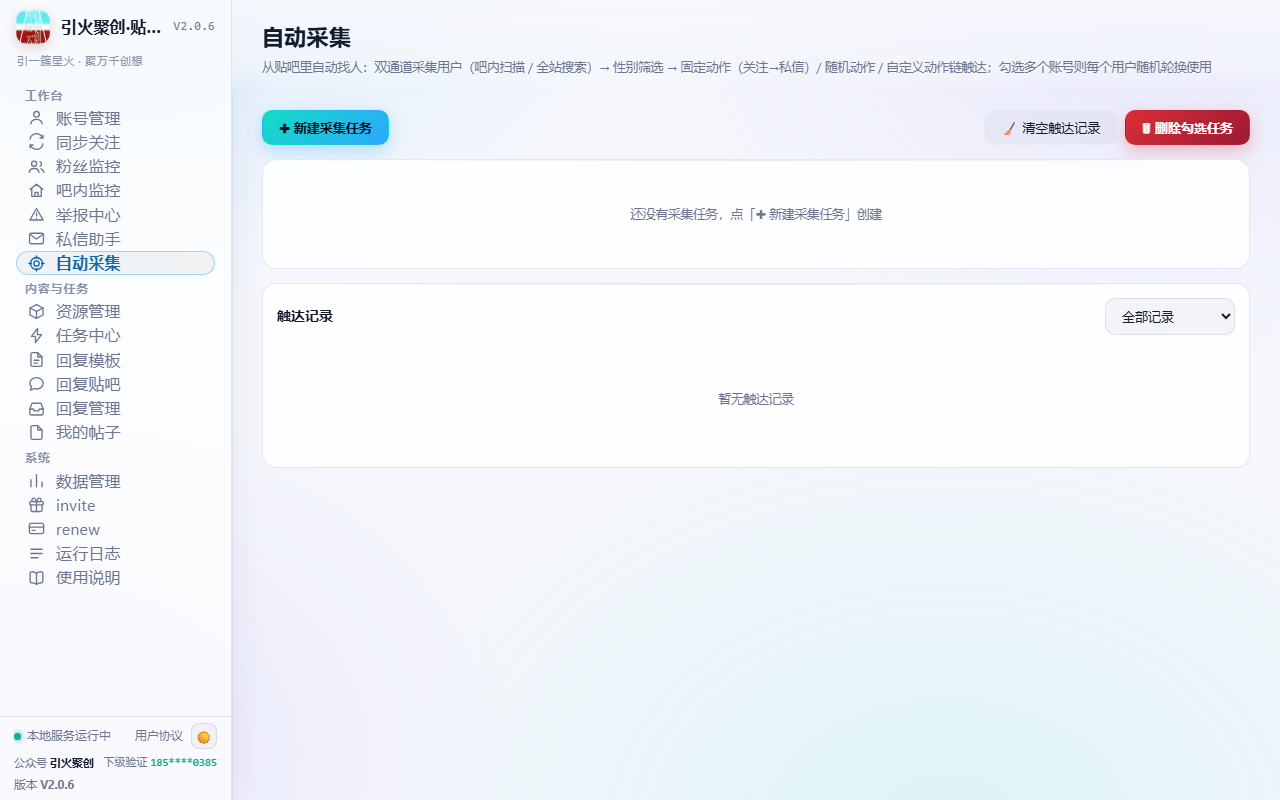This screenshot has height=800, width=1280.
Task: Open 回复模板 sidebar label
Action: [88, 360]
